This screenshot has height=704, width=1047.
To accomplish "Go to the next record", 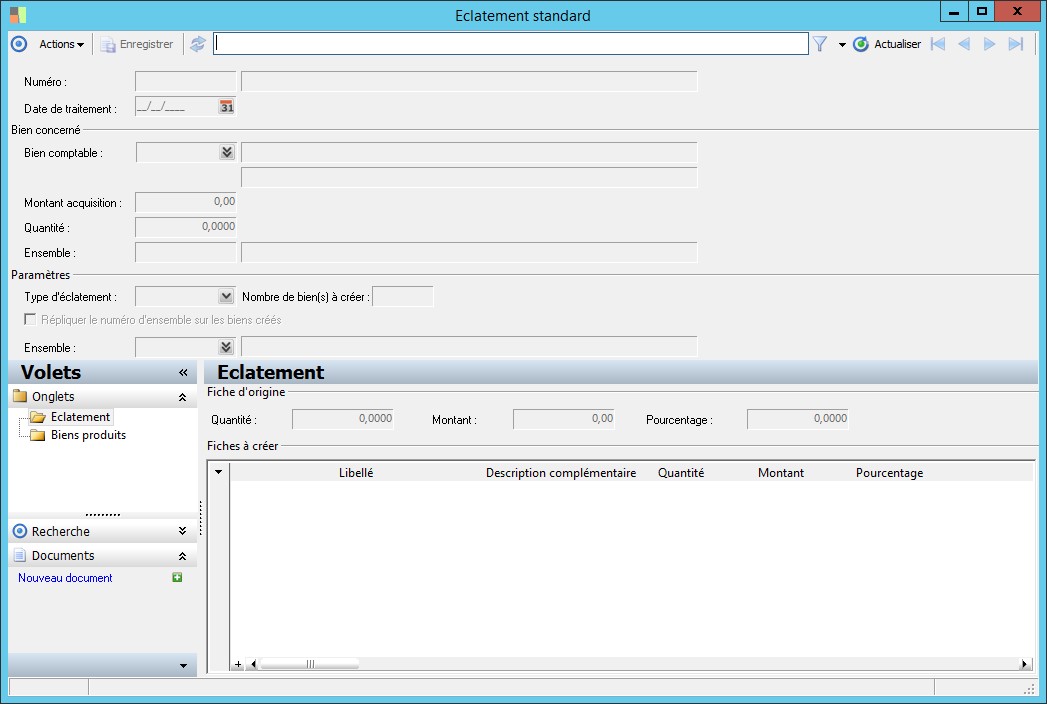I will tap(990, 44).
